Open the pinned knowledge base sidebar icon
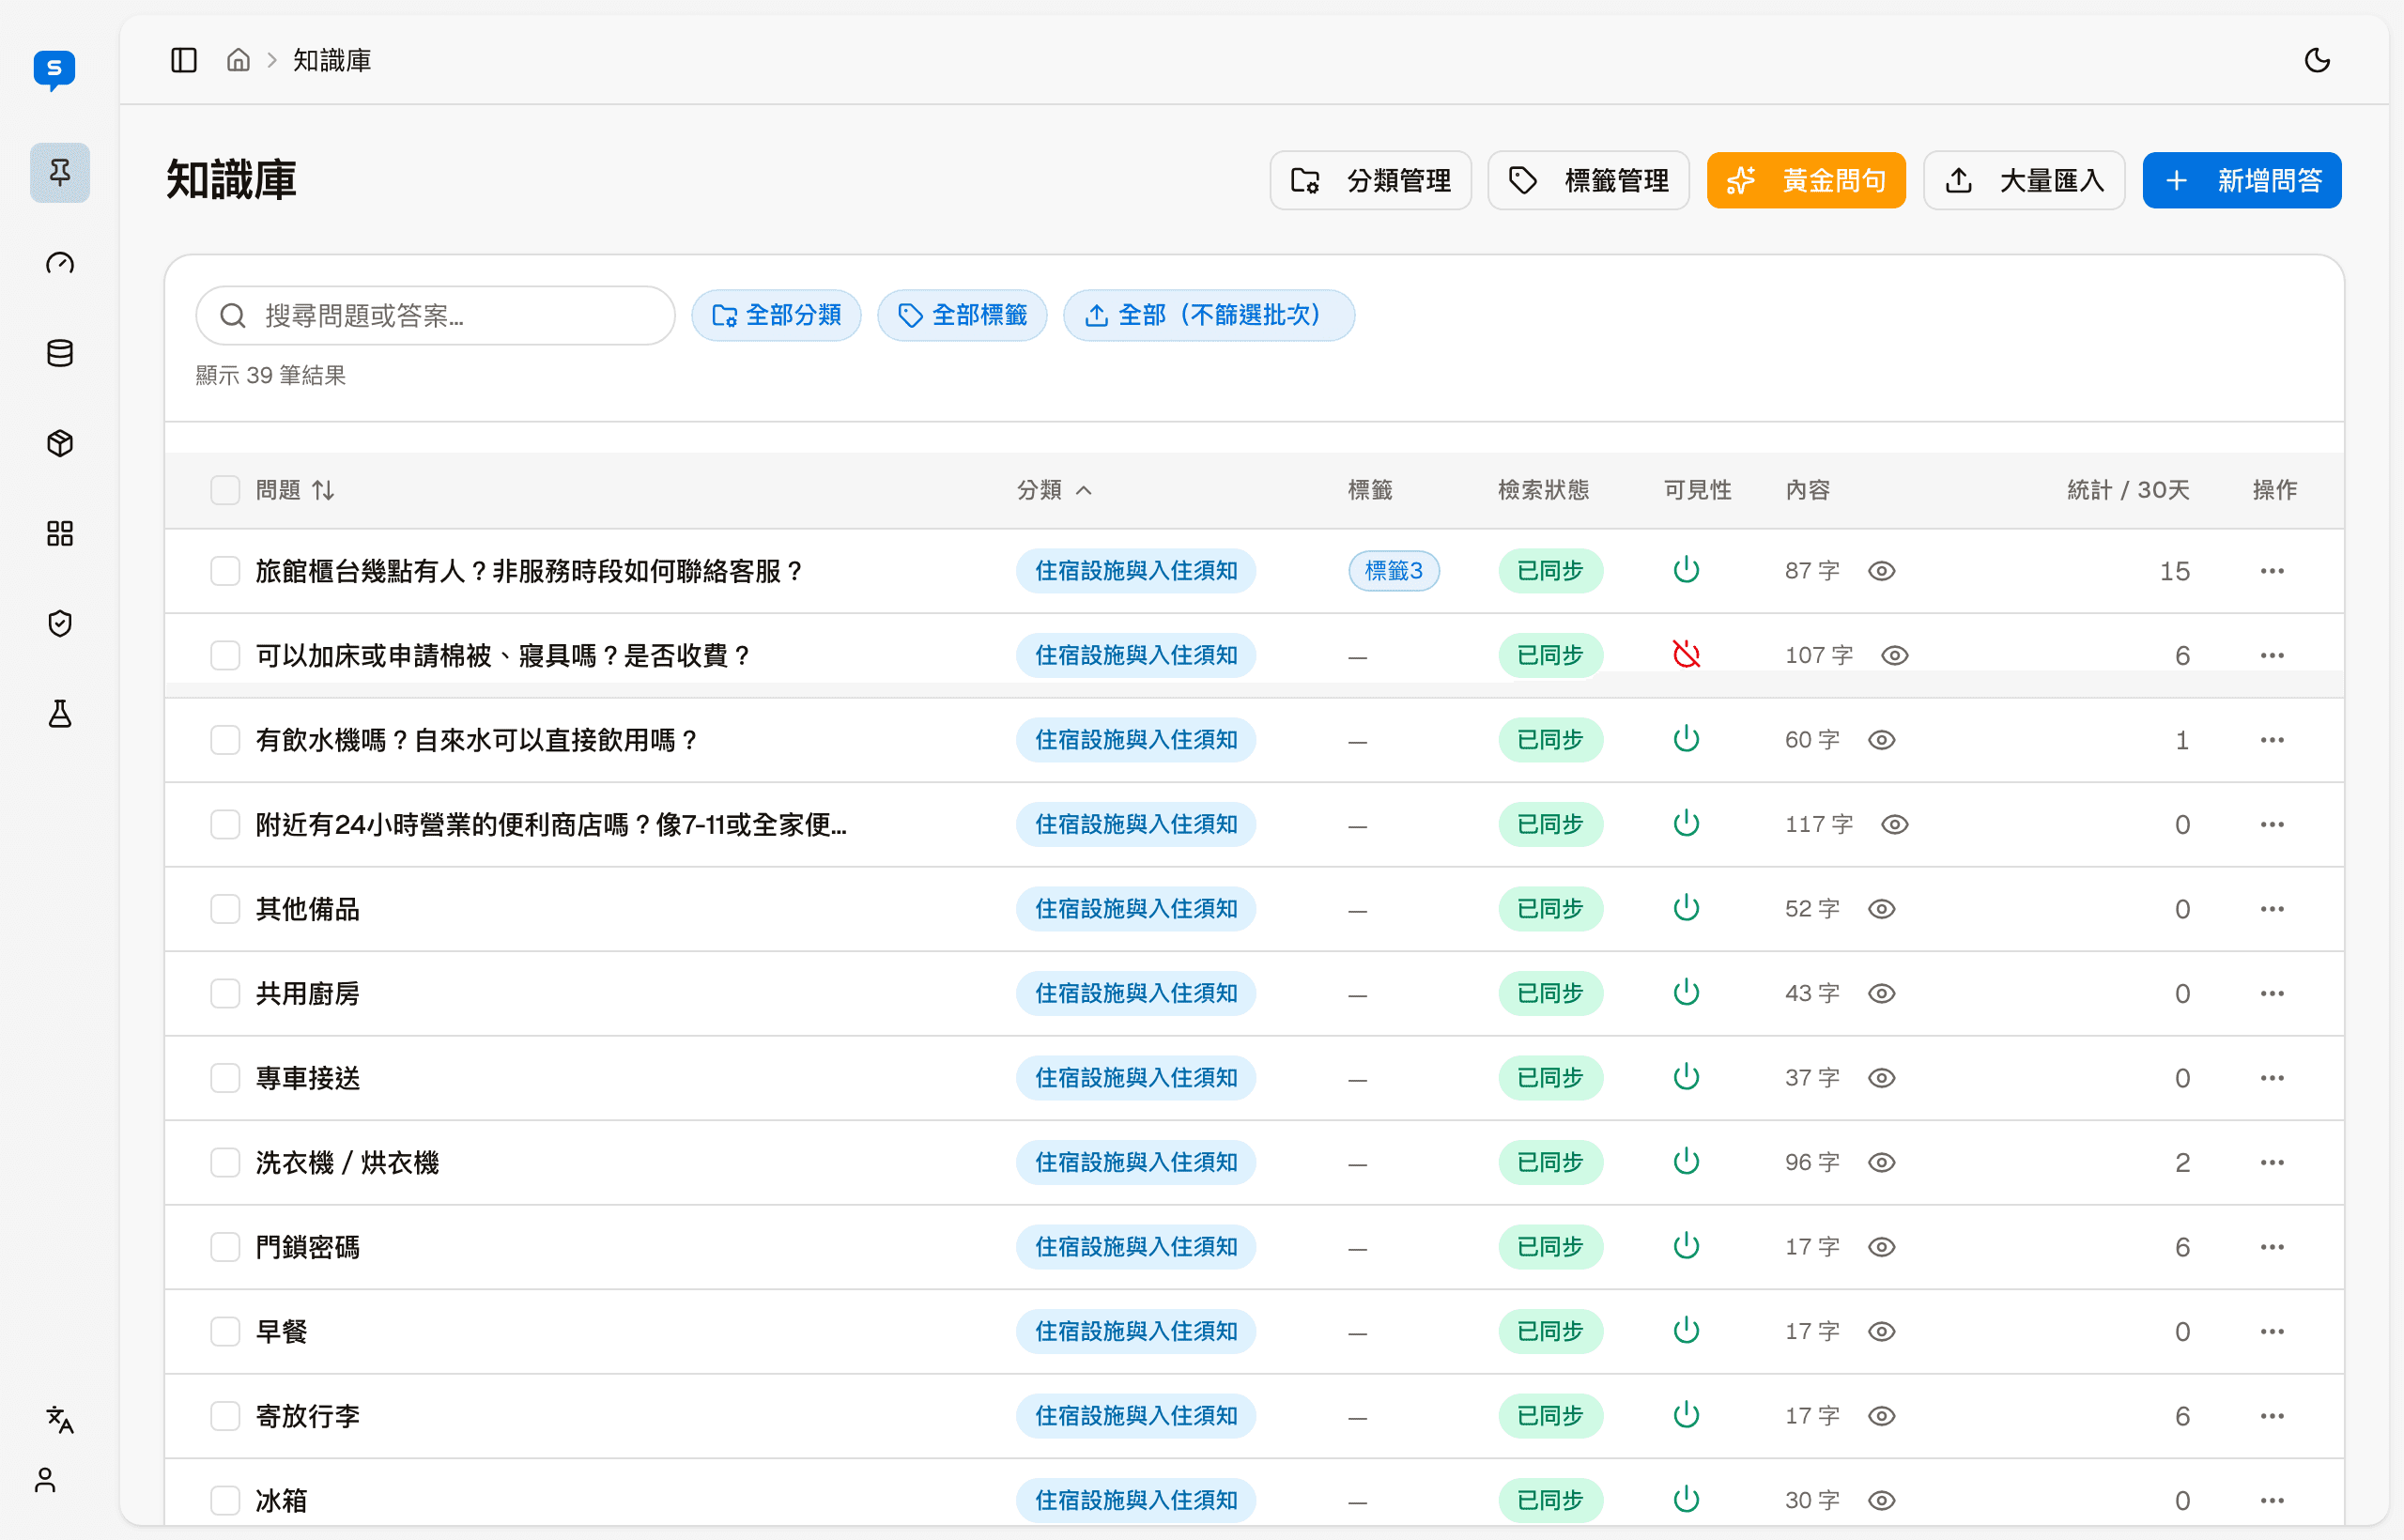The width and height of the screenshot is (2404, 1540). point(60,173)
